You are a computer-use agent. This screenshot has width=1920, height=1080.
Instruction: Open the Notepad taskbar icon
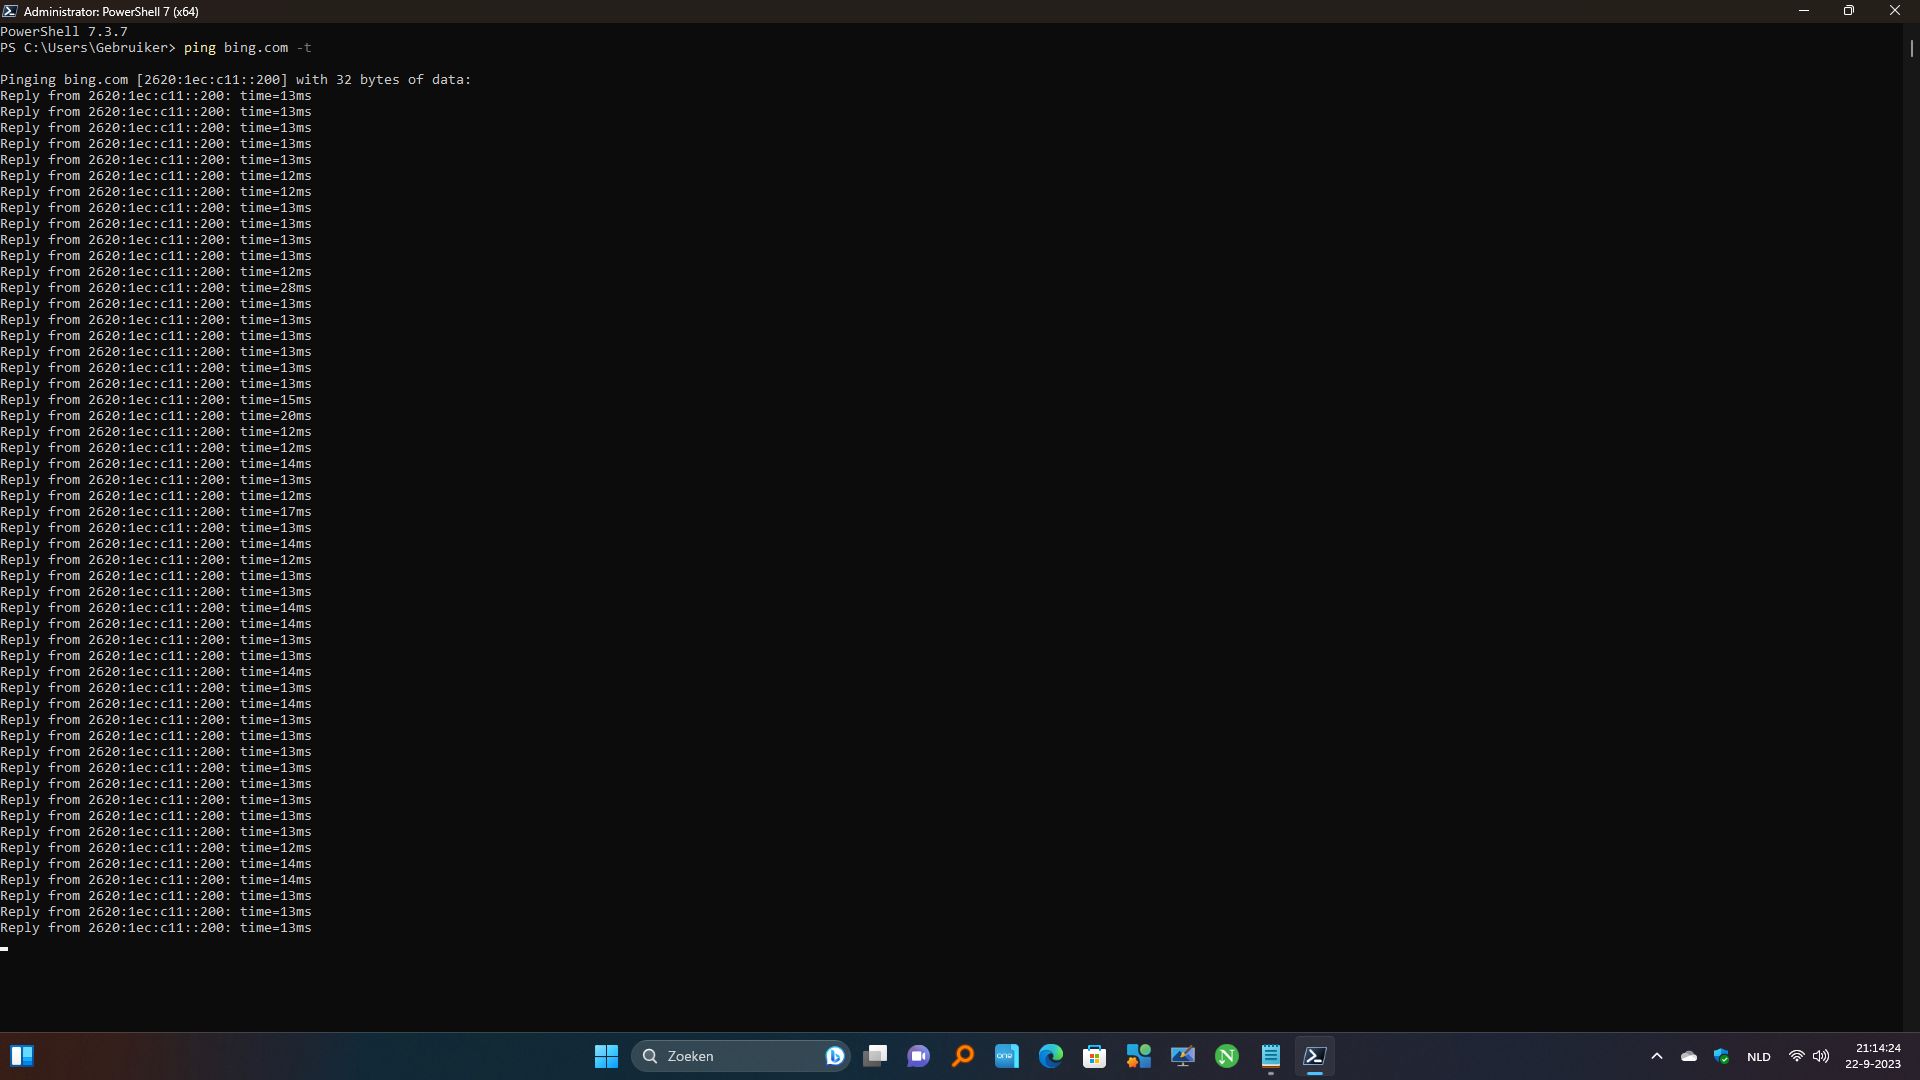pos(1270,1056)
